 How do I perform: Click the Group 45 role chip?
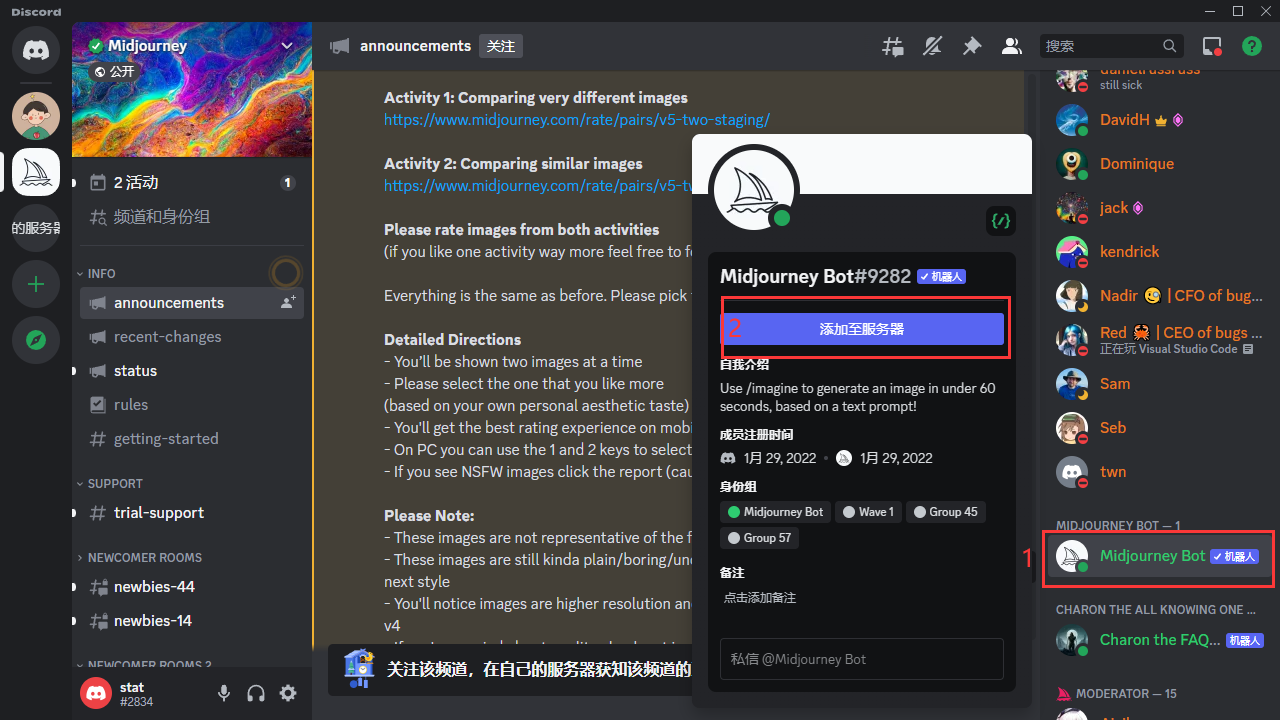(x=946, y=512)
